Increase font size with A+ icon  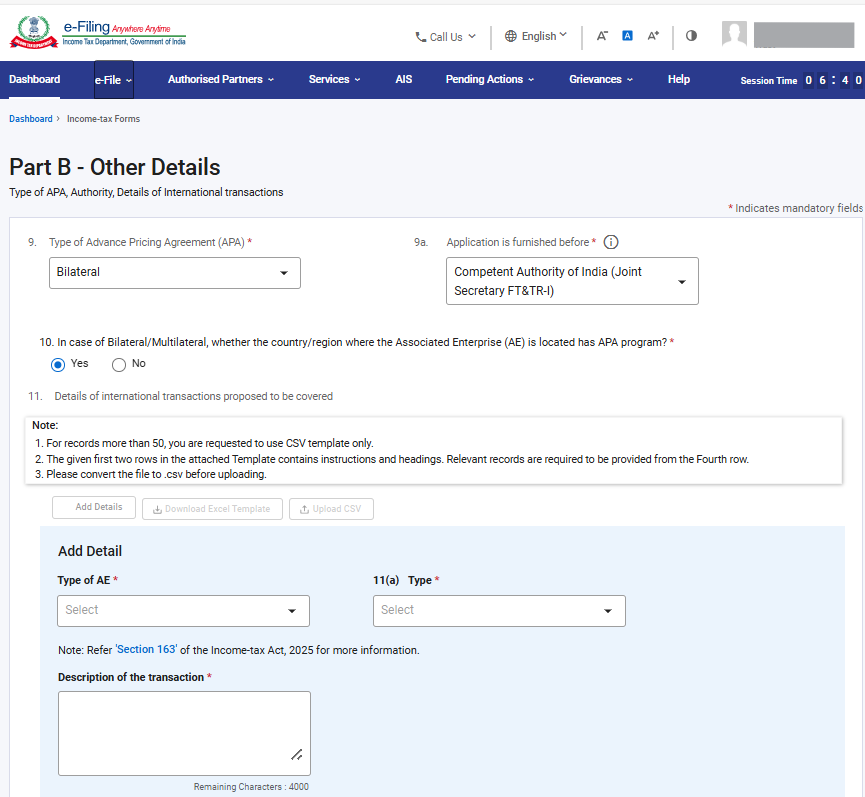[x=653, y=36]
